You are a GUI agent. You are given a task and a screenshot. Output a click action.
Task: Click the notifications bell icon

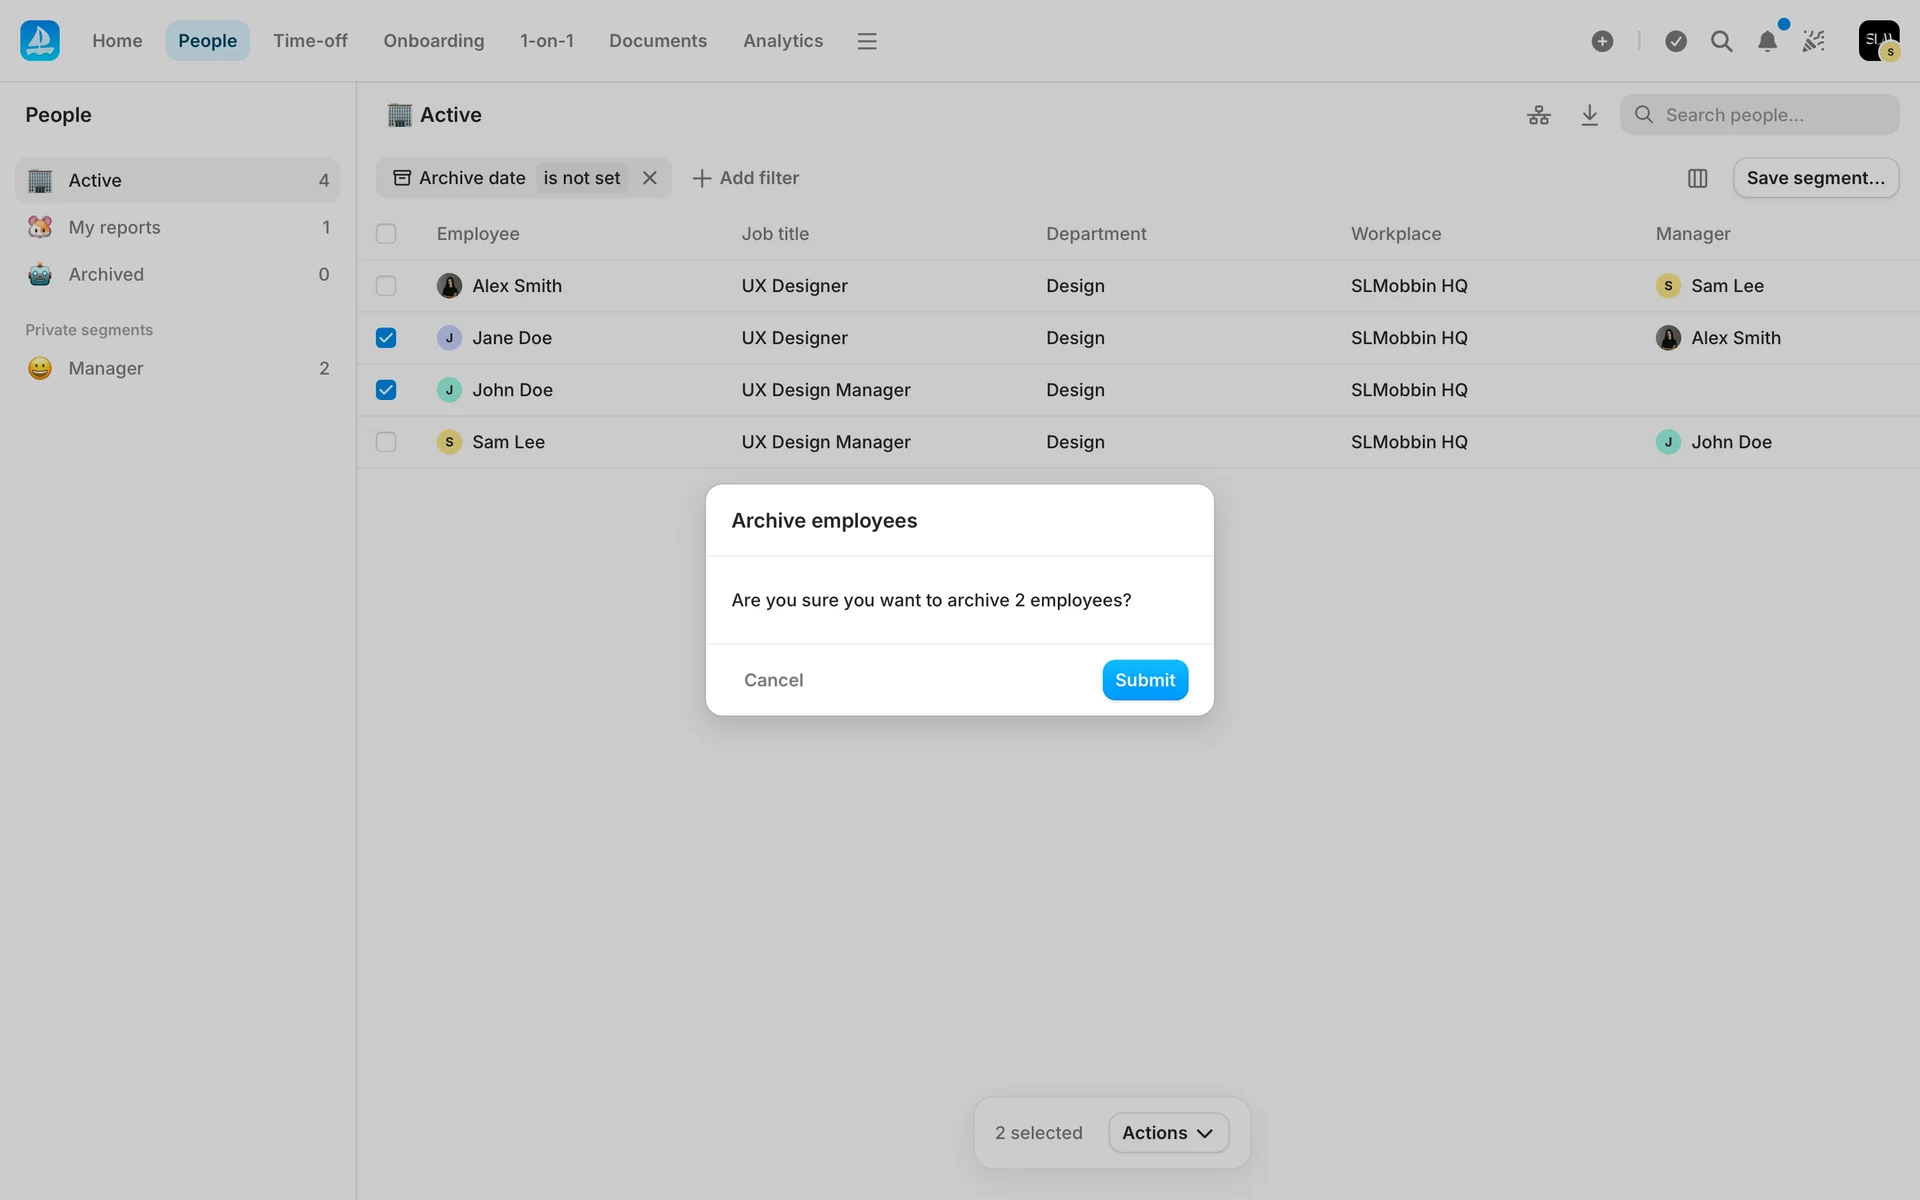coord(1767,41)
